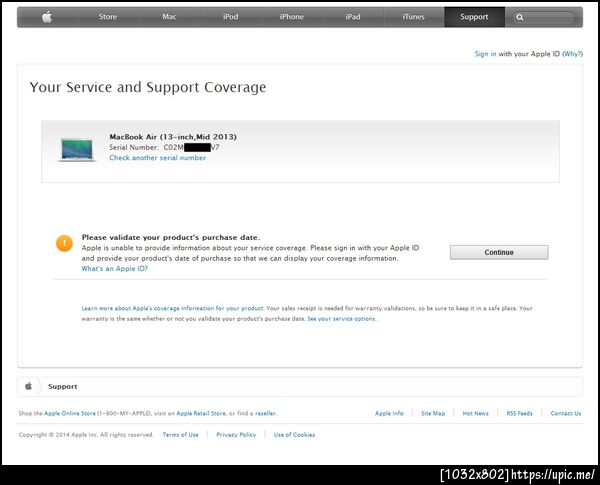Open the Store tab
This screenshot has height=485, width=600.
(x=108, y=17)
